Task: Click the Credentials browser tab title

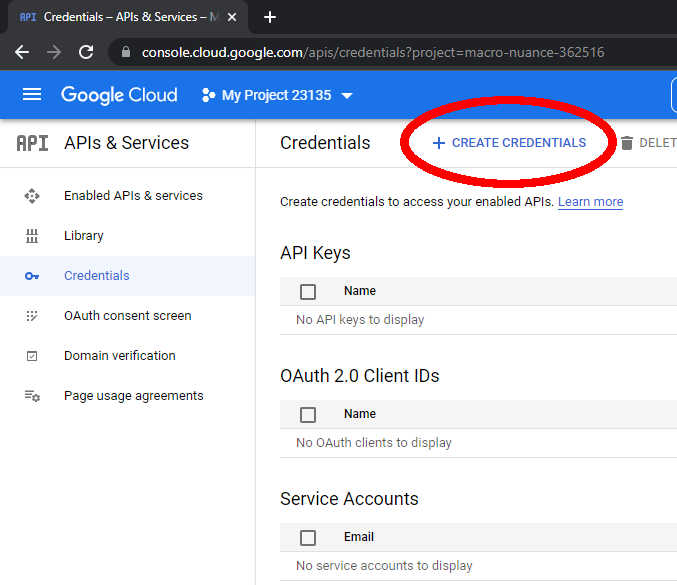Action: click(131, 17)
